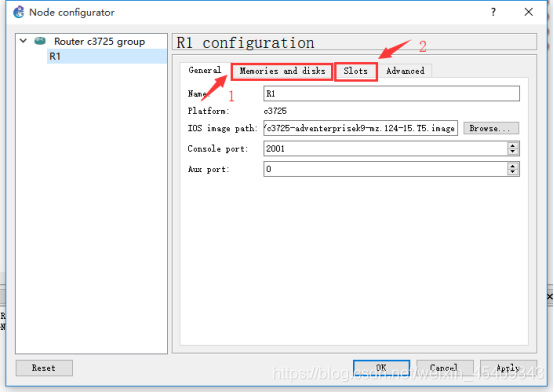Click the router icon beside c3725 group
The image size is (554, 392).
pyautogui.click(x=40, y=41)
